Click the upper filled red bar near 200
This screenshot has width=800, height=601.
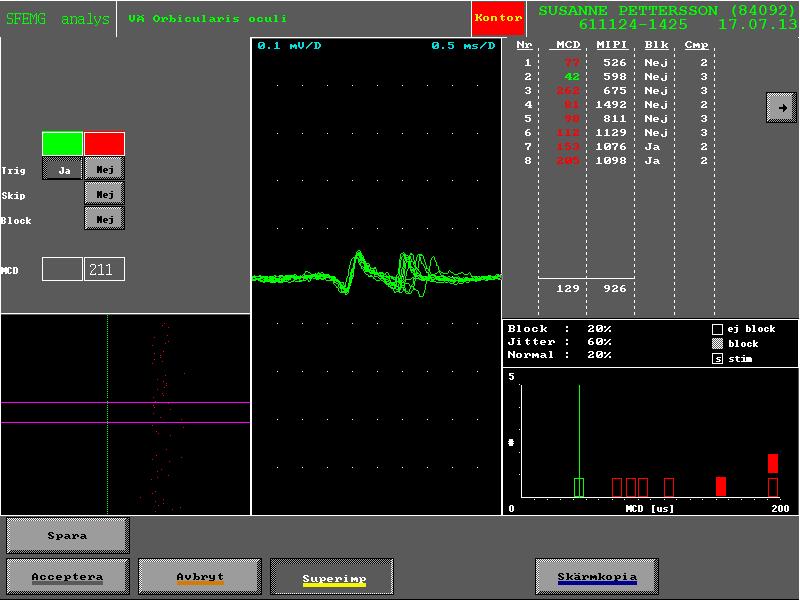pos(773,463)
